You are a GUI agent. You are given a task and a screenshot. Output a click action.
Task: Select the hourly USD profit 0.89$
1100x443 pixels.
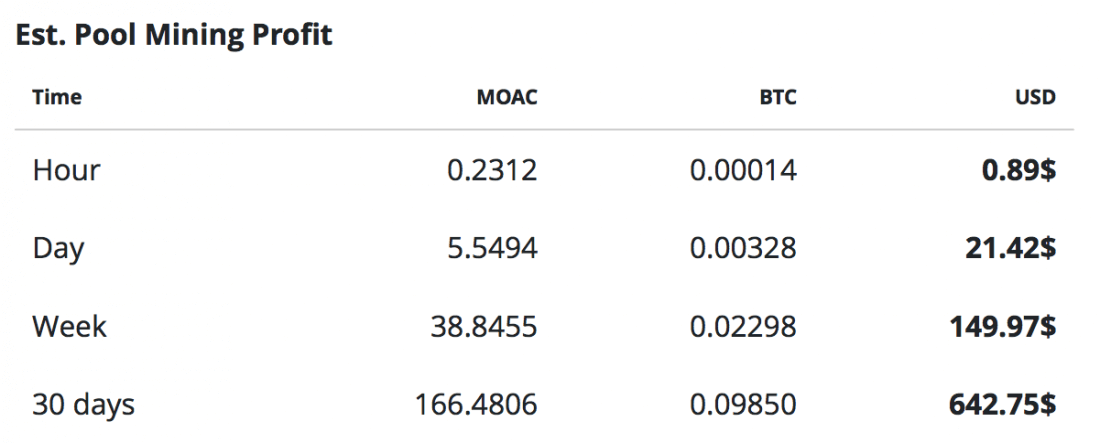[x=1018, y=170]
